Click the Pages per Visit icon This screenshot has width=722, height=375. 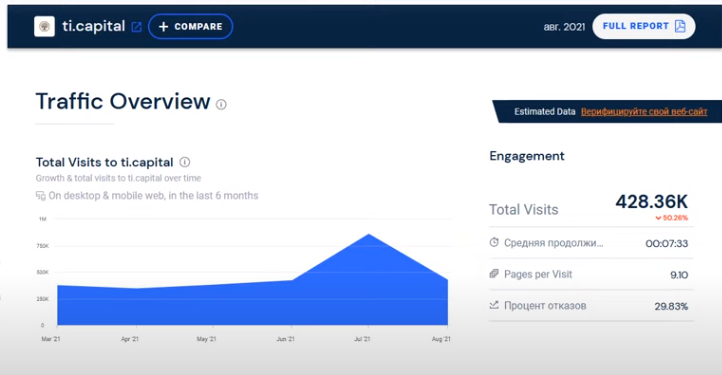coord(494,274)
